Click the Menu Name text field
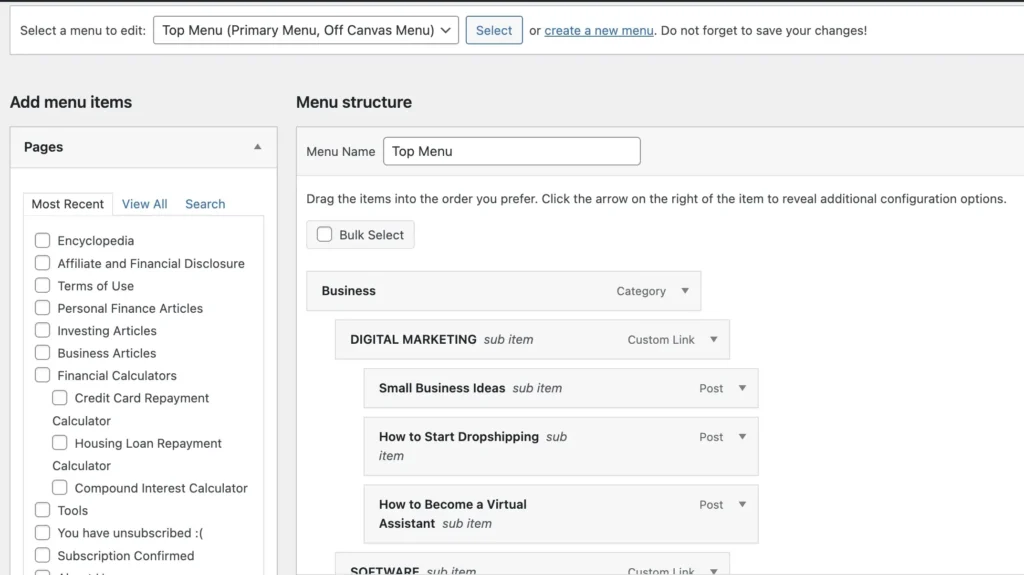Screen dimensions: 1024x575 click(511, 151)
